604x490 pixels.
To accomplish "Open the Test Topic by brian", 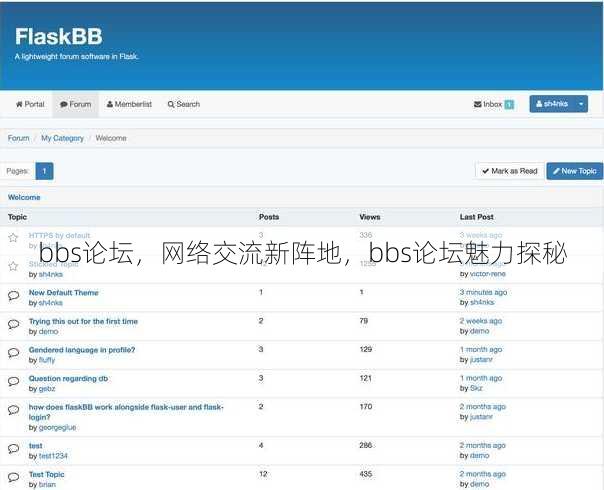I will click(x=47, y=474).
